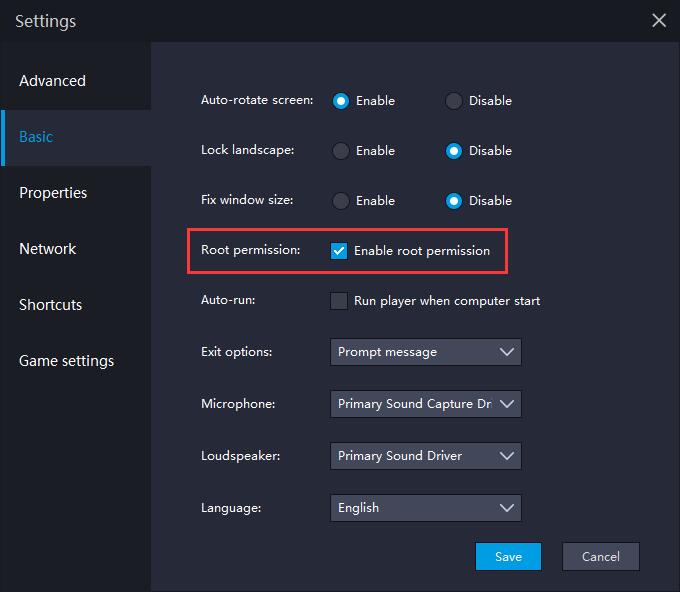Expand the Exit options dropdown
The width and height of the screenshot is (680, 592).
click(x=425, y=352)
